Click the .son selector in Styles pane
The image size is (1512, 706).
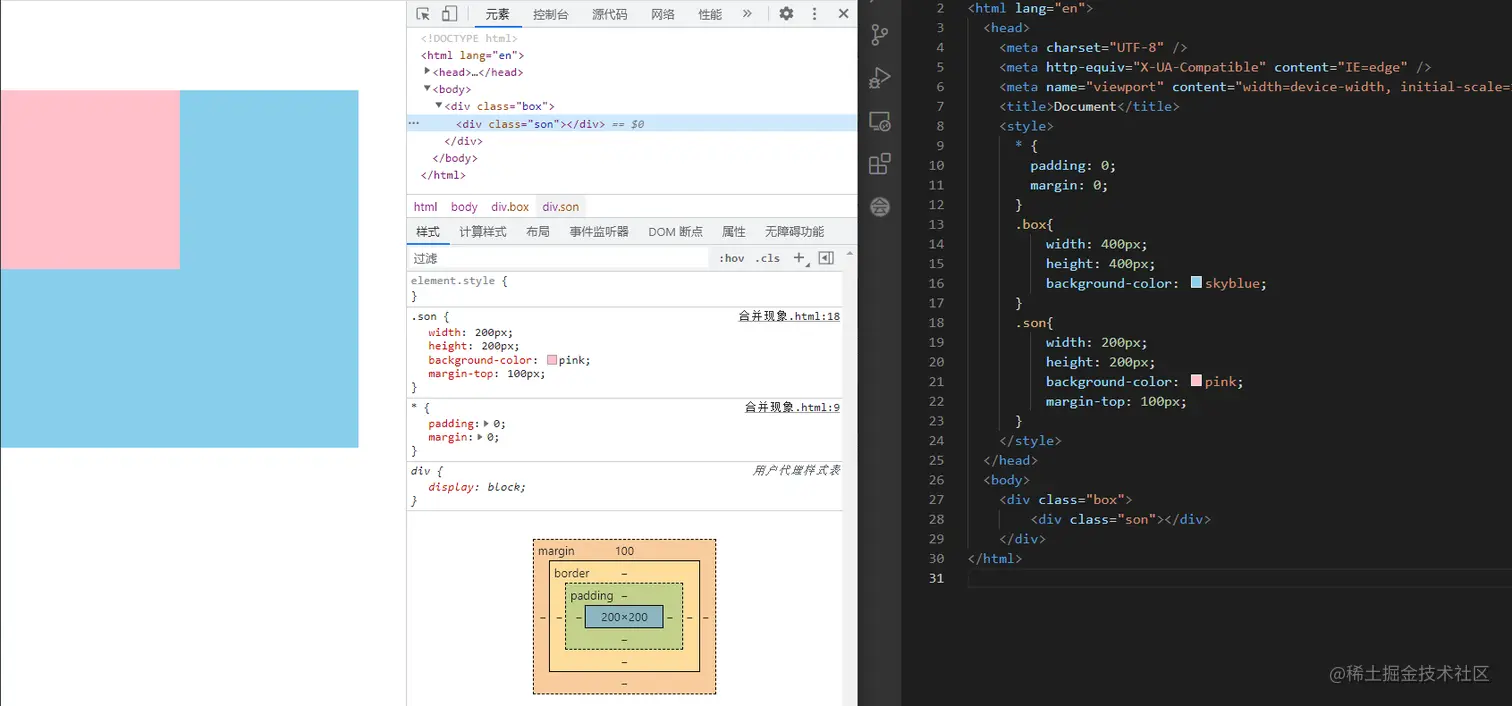tap(423, 316)
